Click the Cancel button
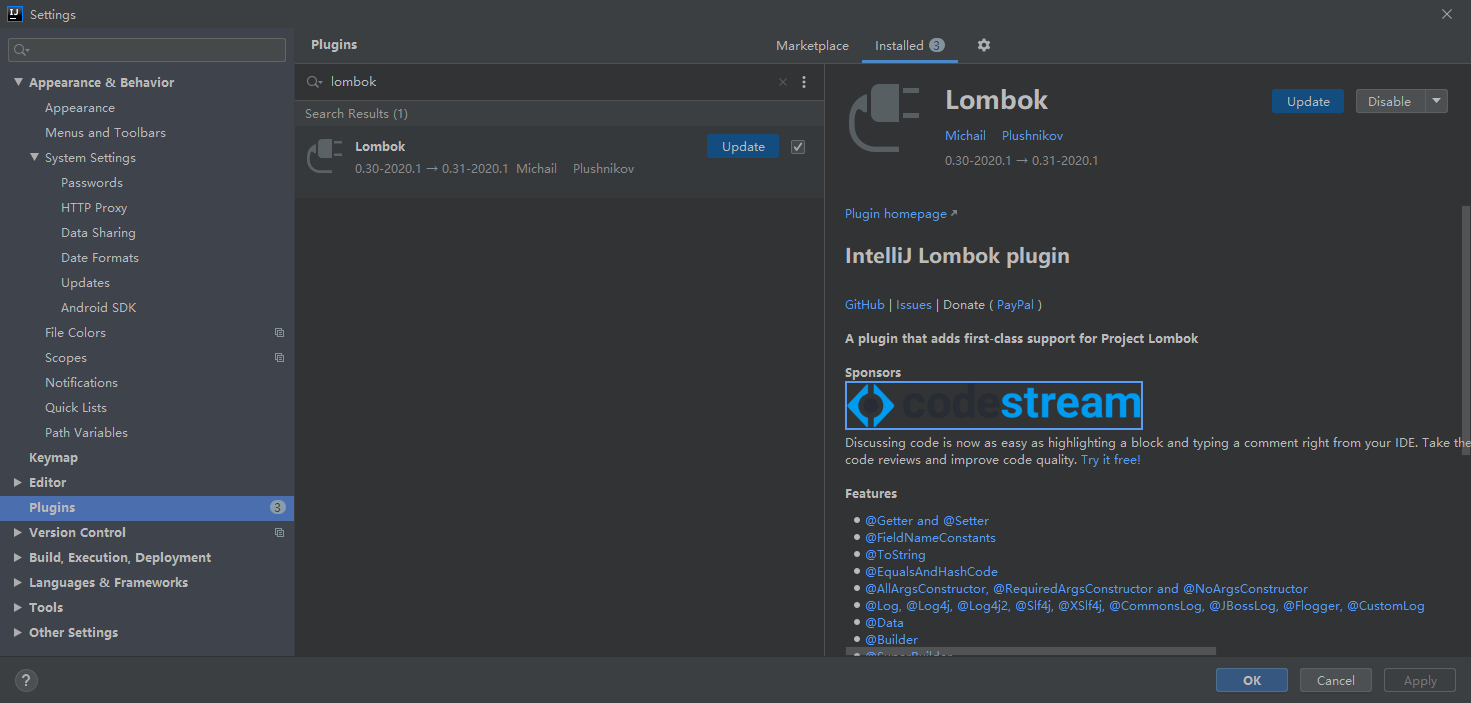 point(1336,680)
